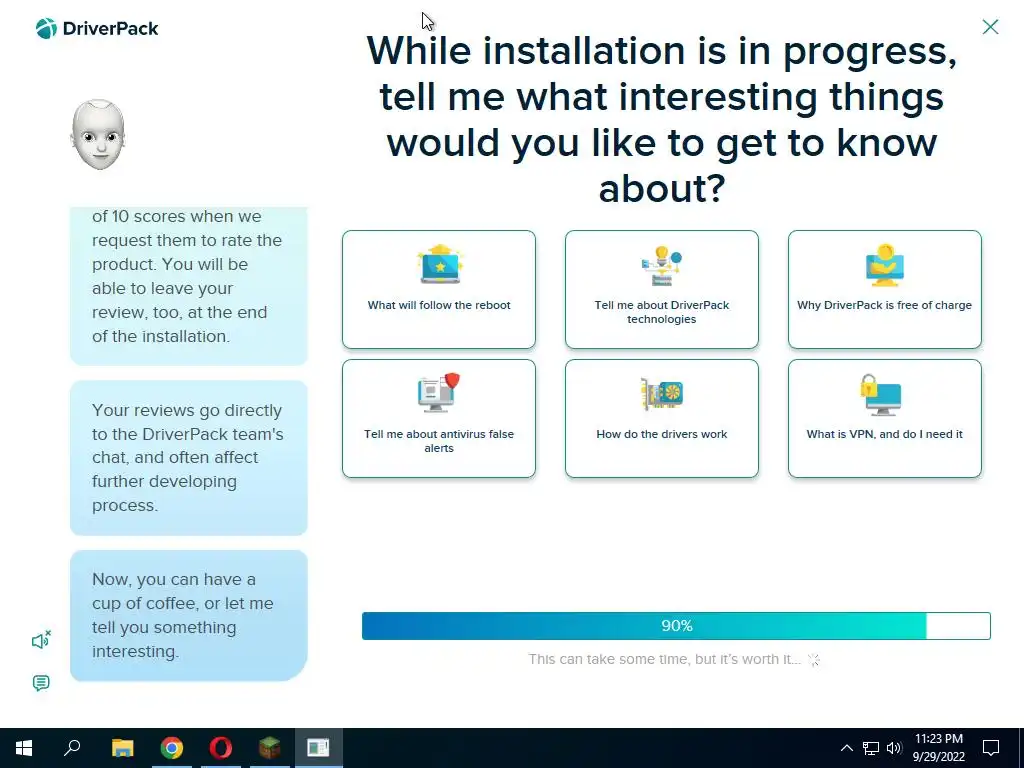1024x768 pixels.
Task: Click the DriverPack logo
Action: tap(97, 29)
